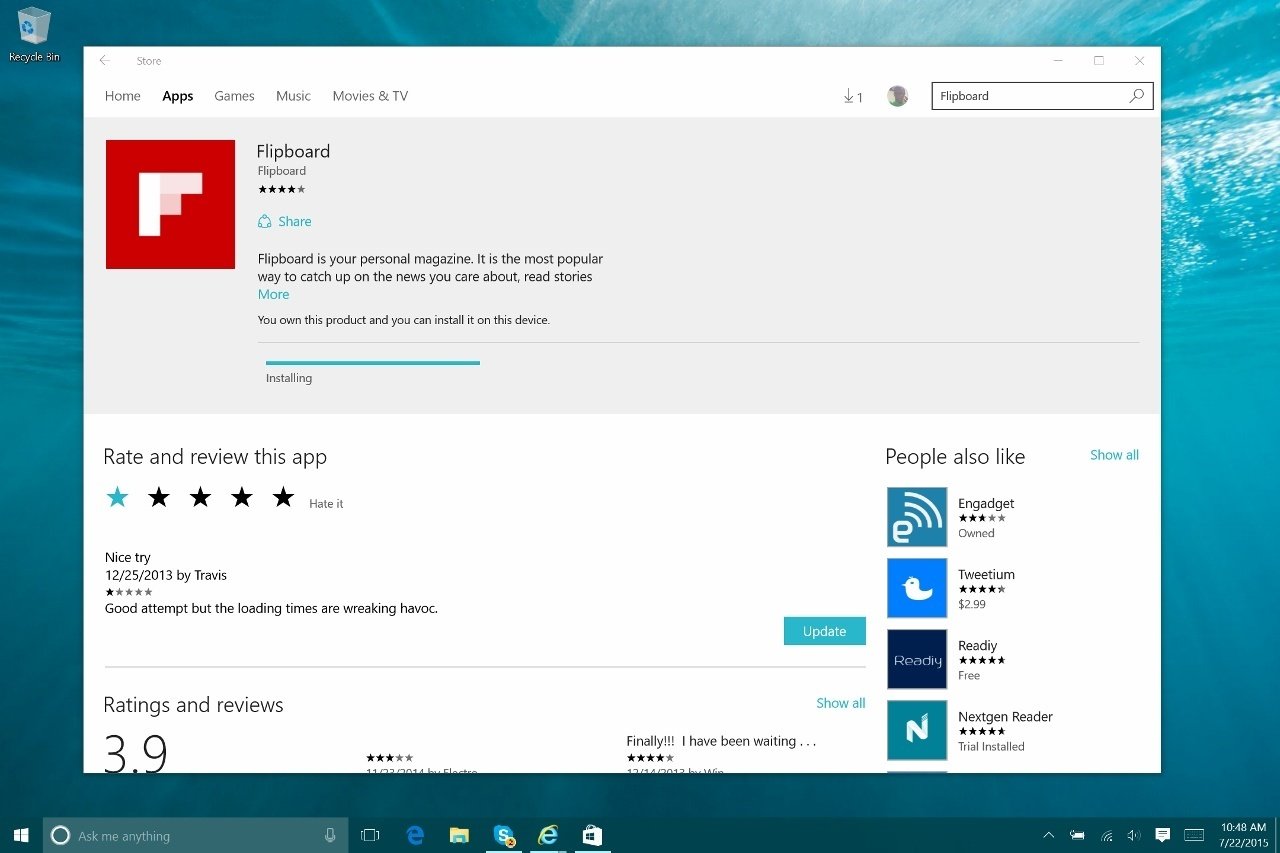Open the Action Center notifications icon
The image size is (1280, 853).
1163,835
